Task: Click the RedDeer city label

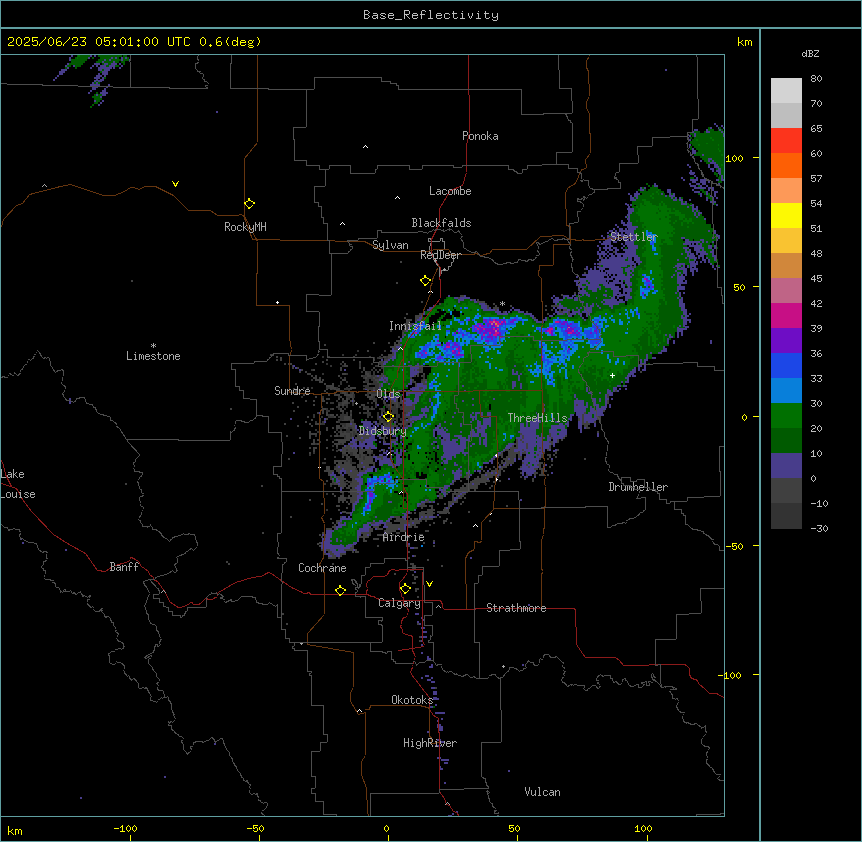Action: pos(440,255)
